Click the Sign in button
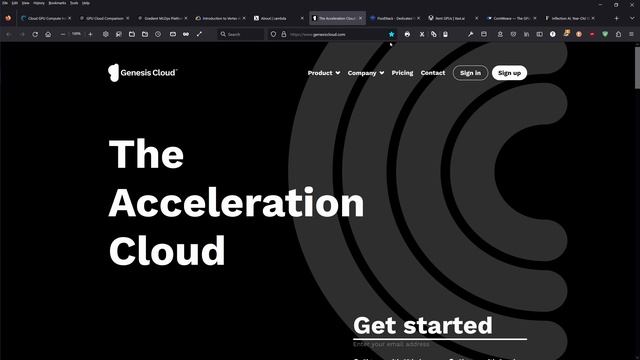The height and width of the screenshot is (360, 640). pyautogui.click(x=470, y=73)
